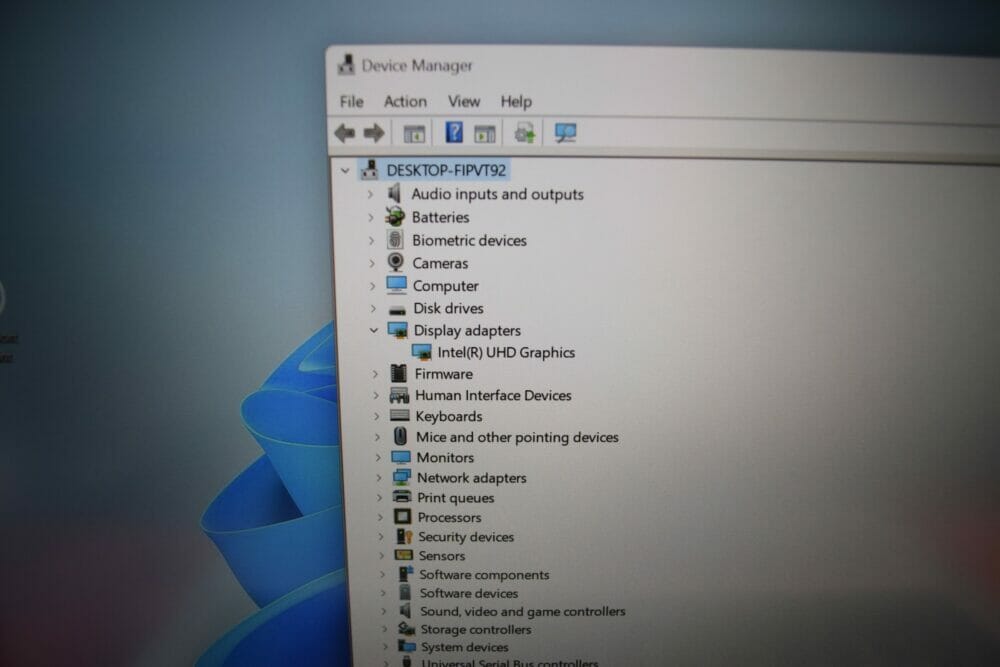Expand the Processors chevron
Viewport: 1000px width, 667px height.
click(x=380, y=517)
